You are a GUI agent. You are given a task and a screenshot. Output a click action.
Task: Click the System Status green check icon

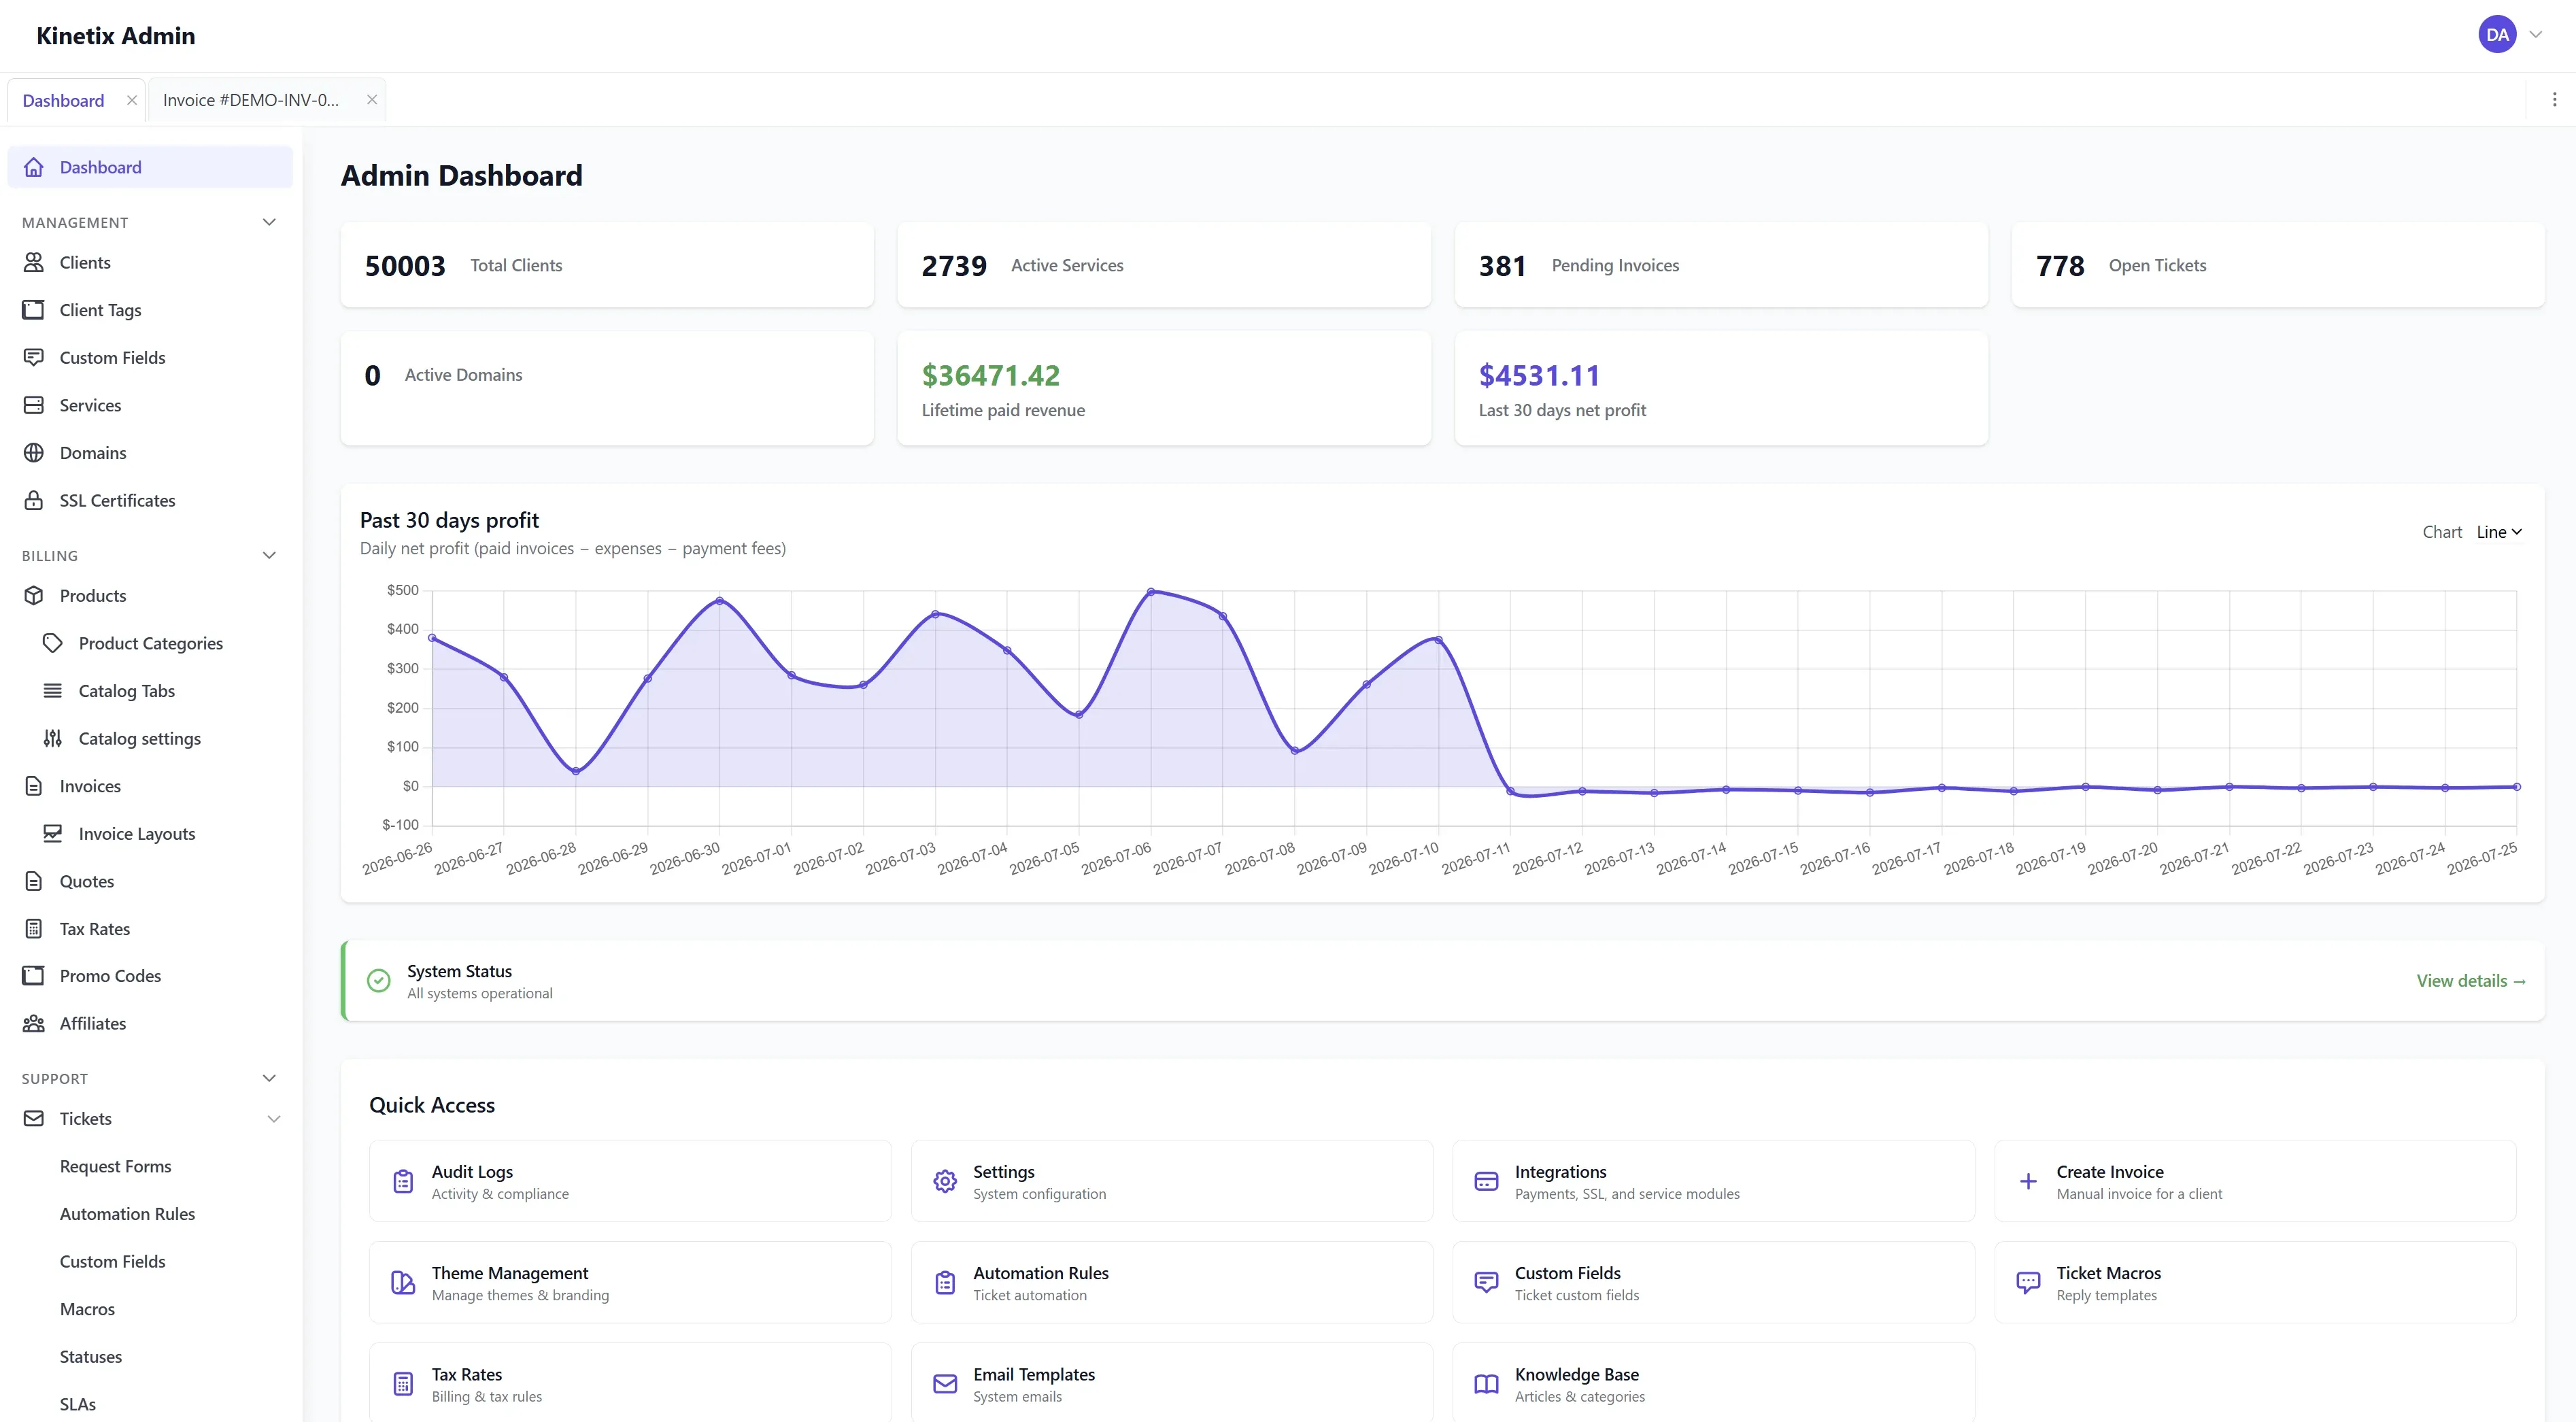pyautogui.click(x=379, y=981)
